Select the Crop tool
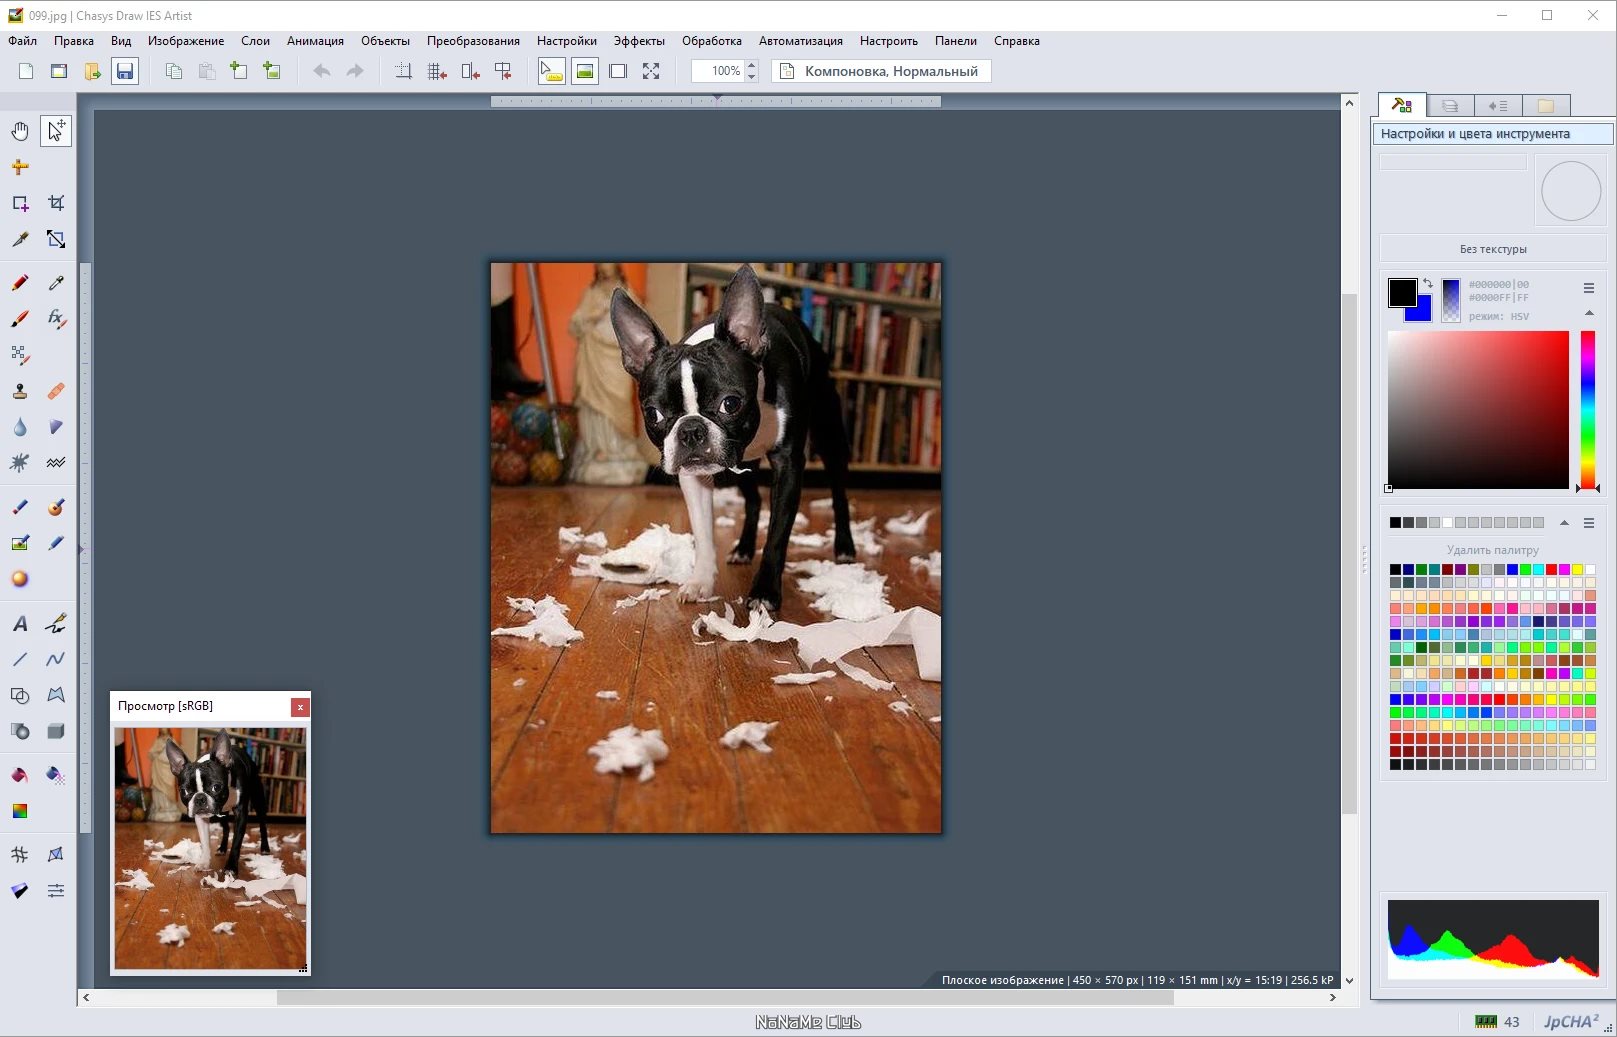The width and height of the screenshot is (1617, 1037). click(56, 203)
